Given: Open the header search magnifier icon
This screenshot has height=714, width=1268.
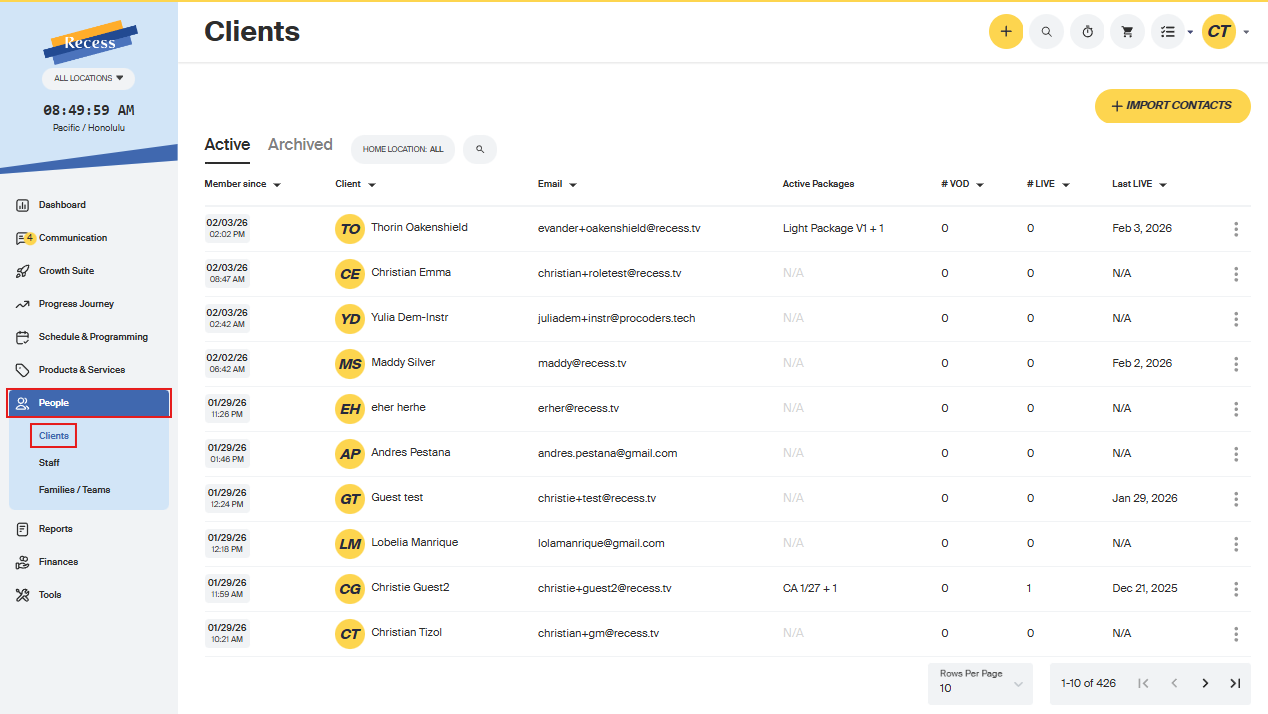Looking at the screenshot, I should coord(1047,32).
